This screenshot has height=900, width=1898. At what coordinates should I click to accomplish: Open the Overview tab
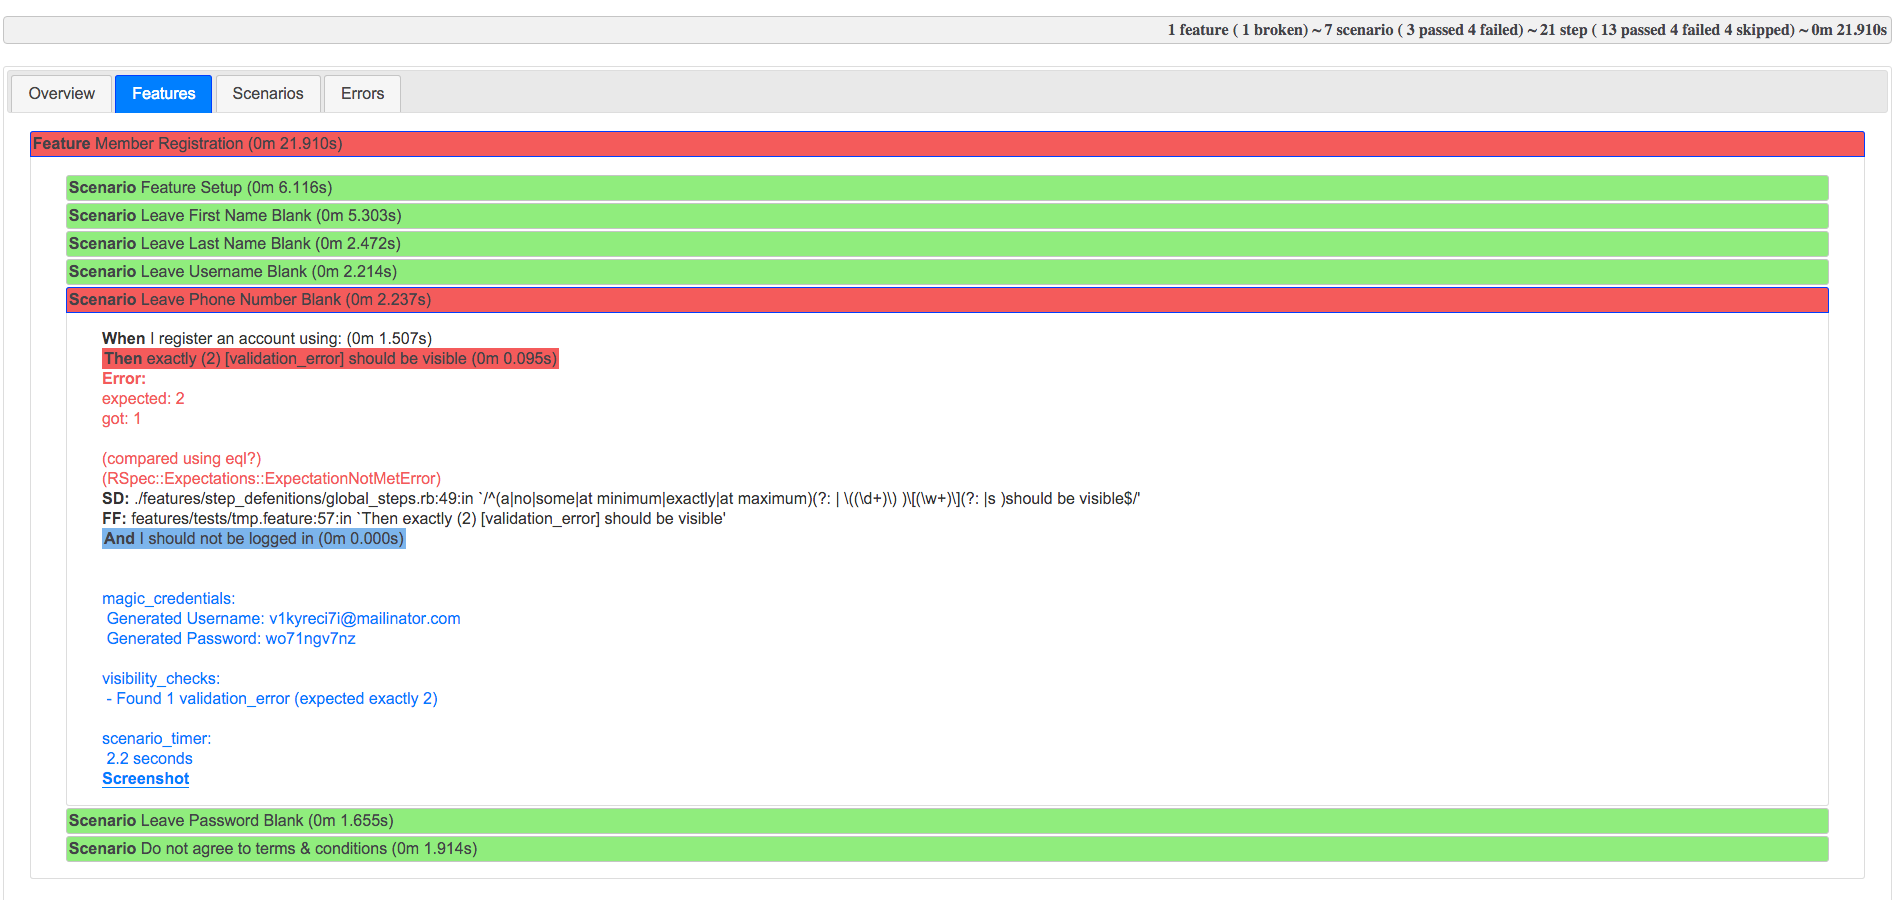click(x=62, y=94)
